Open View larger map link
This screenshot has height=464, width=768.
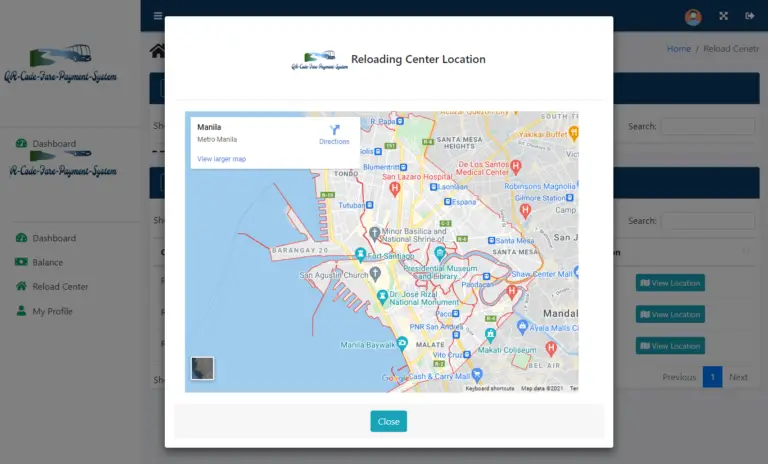click(x=221, y=159)
